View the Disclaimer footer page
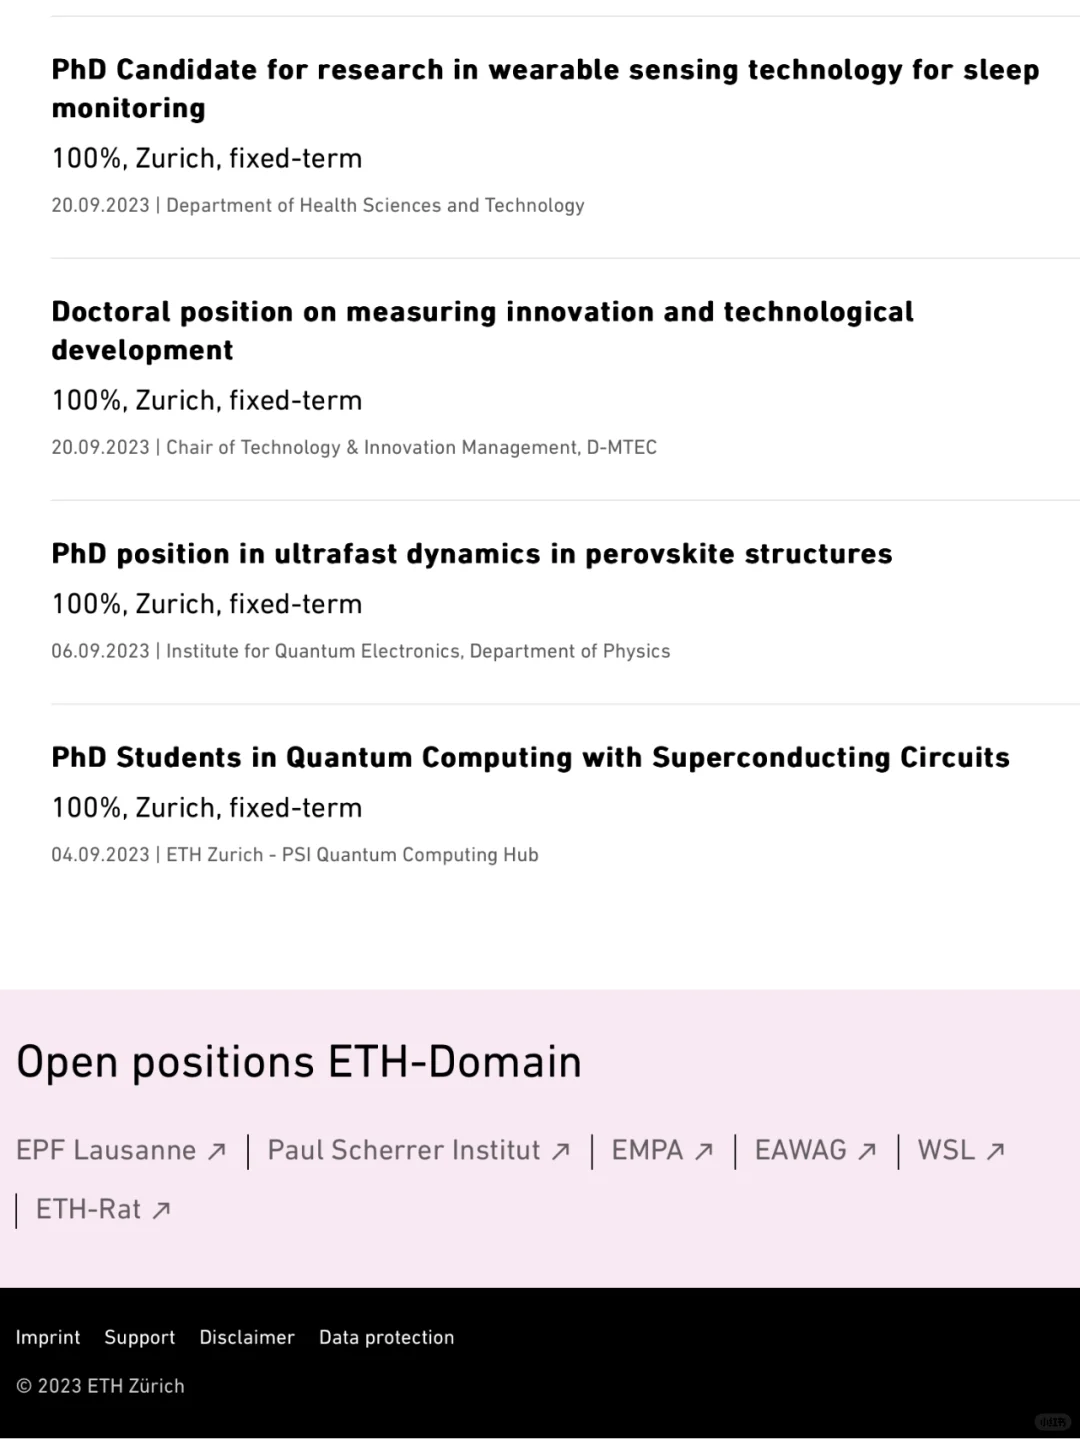This screenshot has height=1439, width=1080. pyautogui.click(x=247, y=1337)
